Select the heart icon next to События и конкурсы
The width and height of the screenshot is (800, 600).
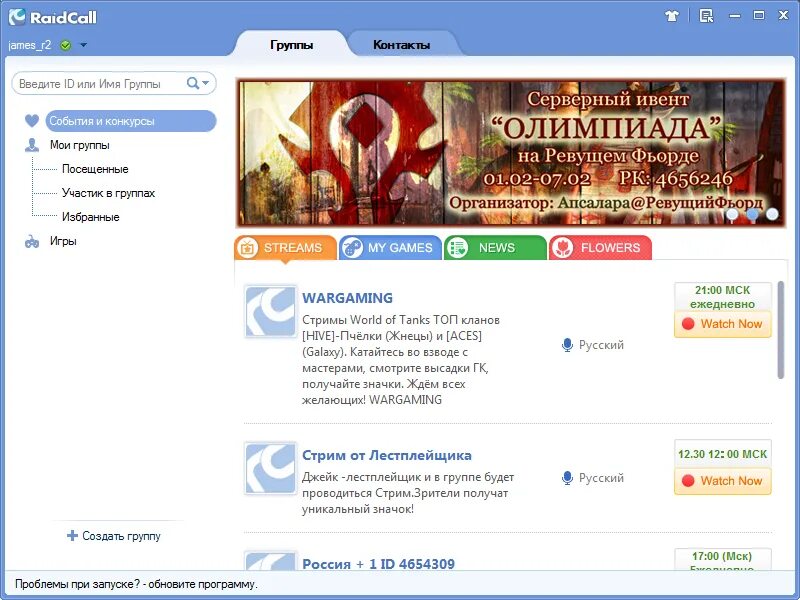tap(32, 120)
